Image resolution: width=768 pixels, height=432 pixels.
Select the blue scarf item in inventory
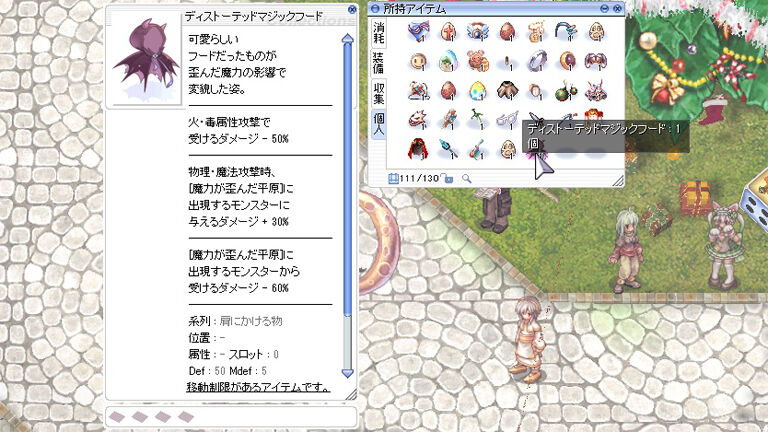click(x=418, y=32)
